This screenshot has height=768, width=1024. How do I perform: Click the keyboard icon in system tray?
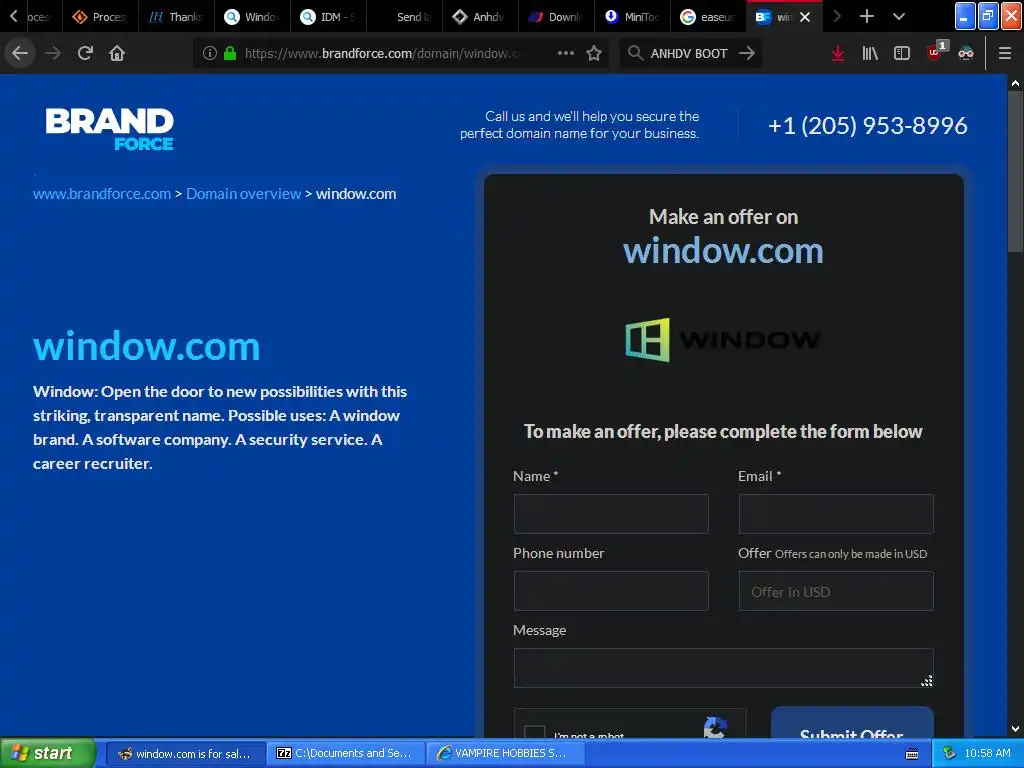pyautogui.click(x=912, y=754)
